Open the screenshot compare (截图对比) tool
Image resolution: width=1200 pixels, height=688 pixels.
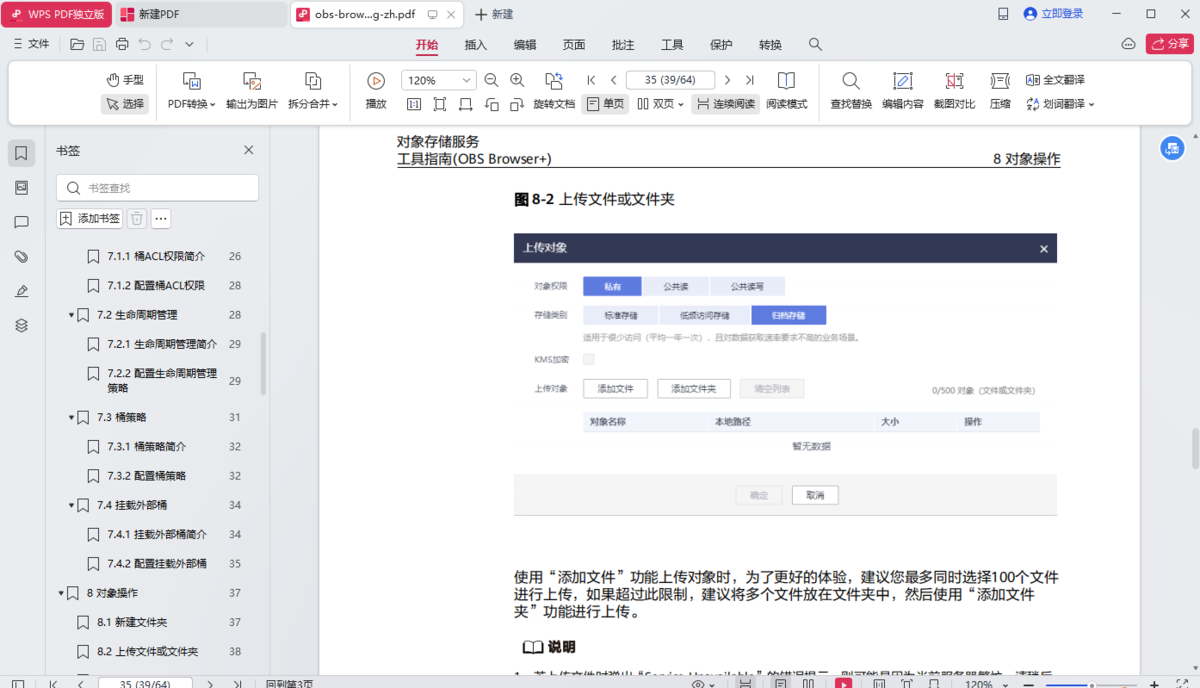[953, 90]
